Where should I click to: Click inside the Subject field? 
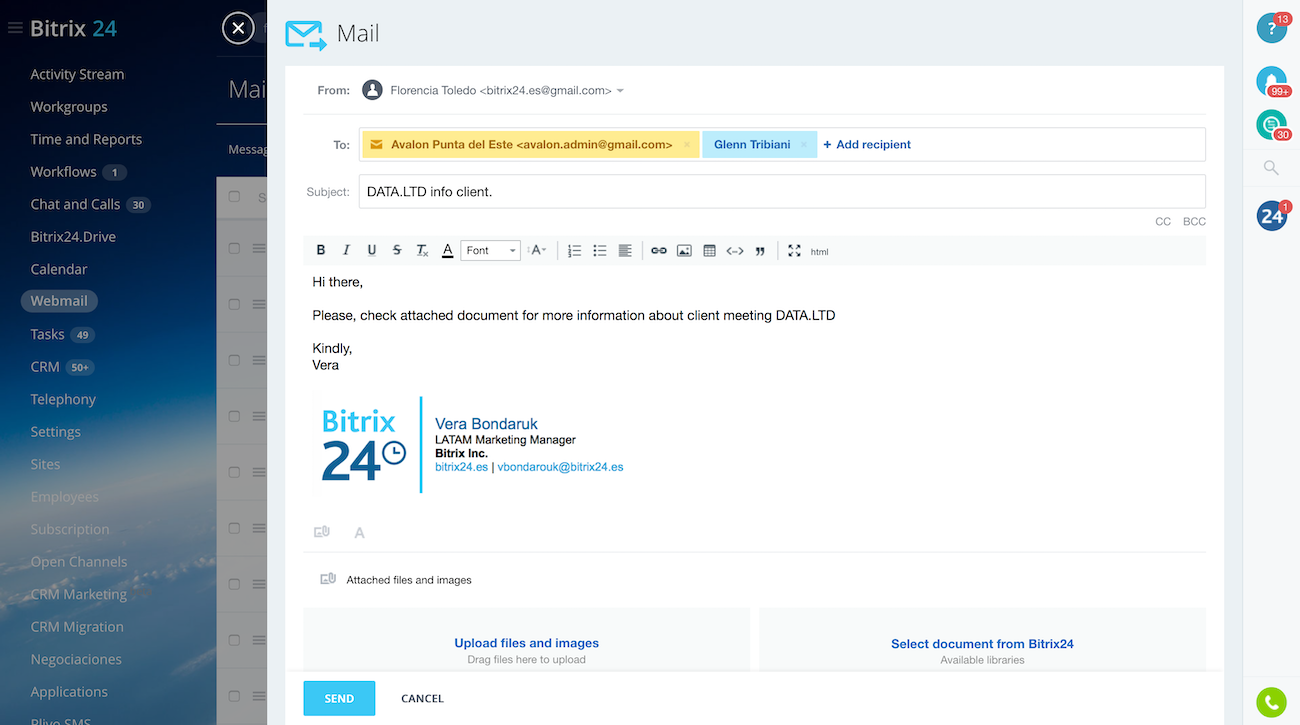(780, 192)
